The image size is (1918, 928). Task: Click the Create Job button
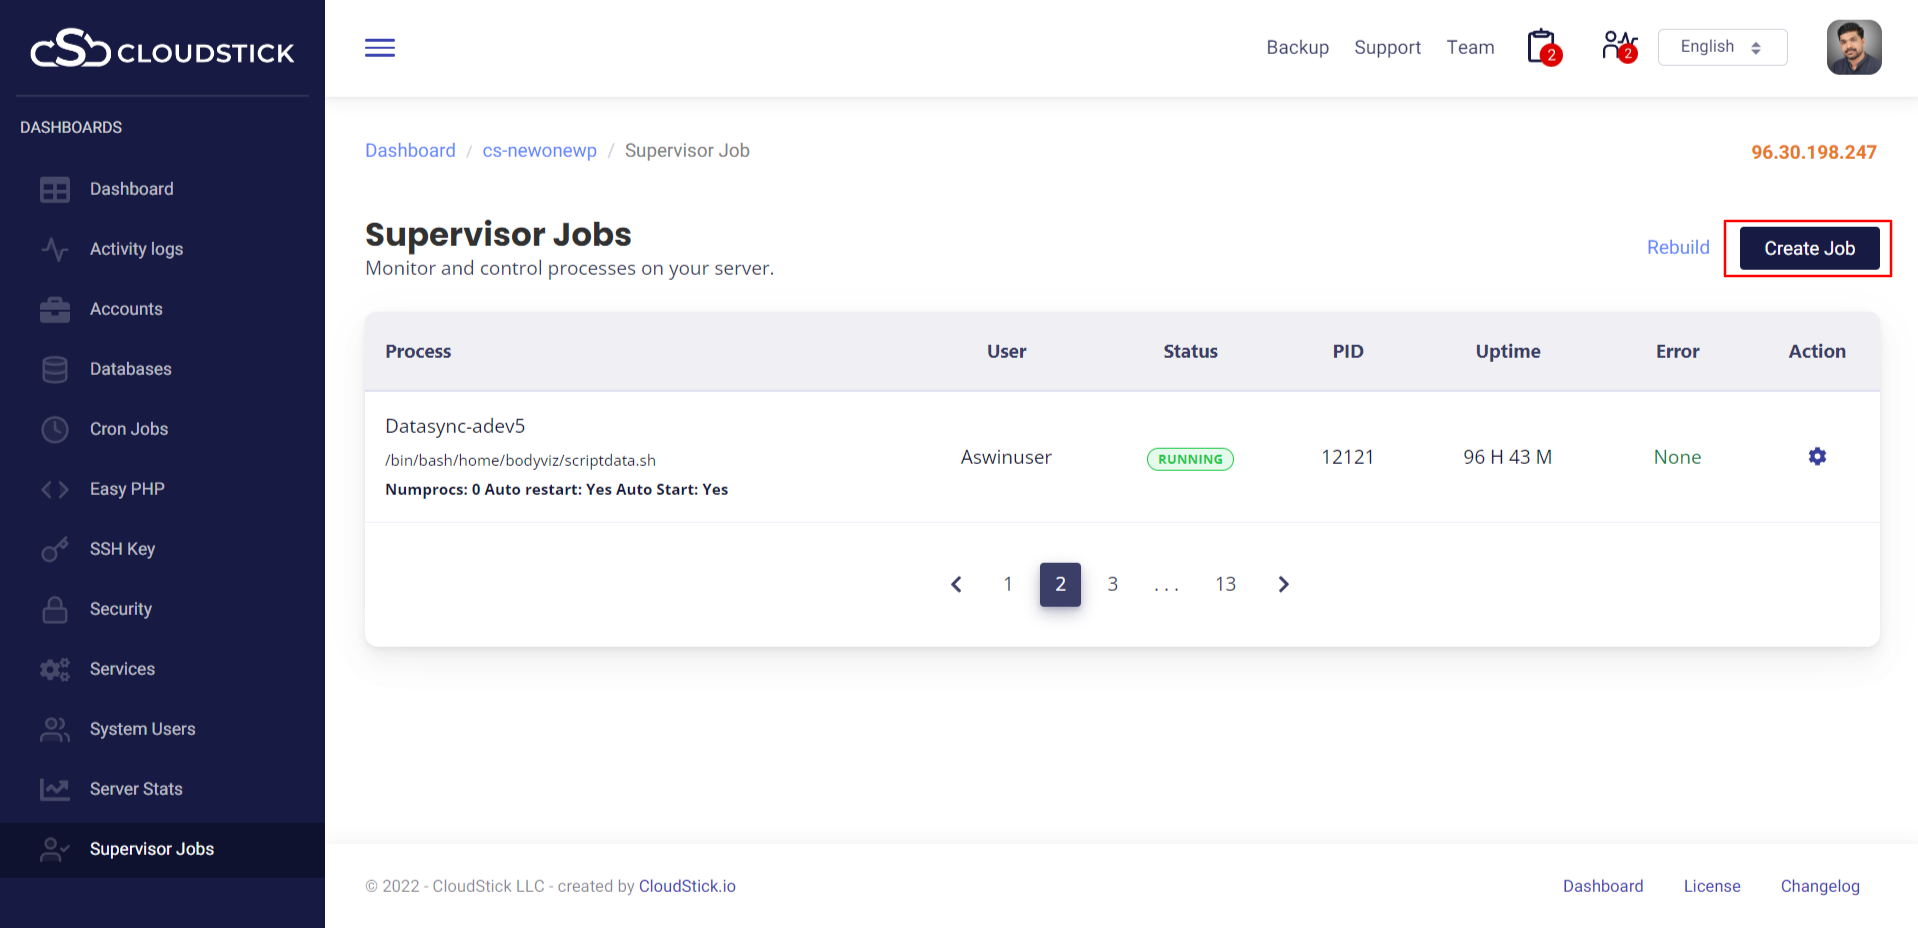click(x=1809, y=248)
